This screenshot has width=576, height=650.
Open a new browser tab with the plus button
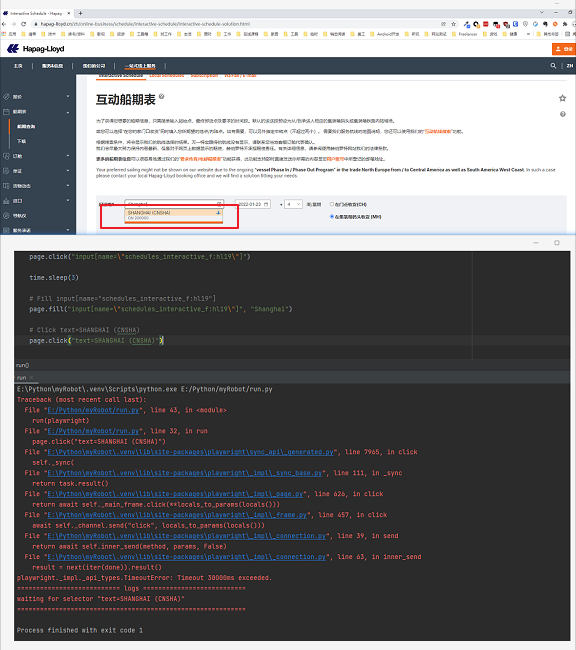pos(80,13)
